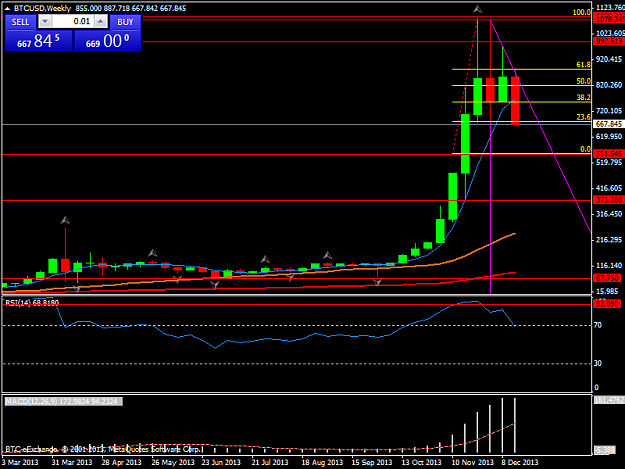
Task: Click the Fibonacci 100.0 level label
Action: click(x=582, y=12)
